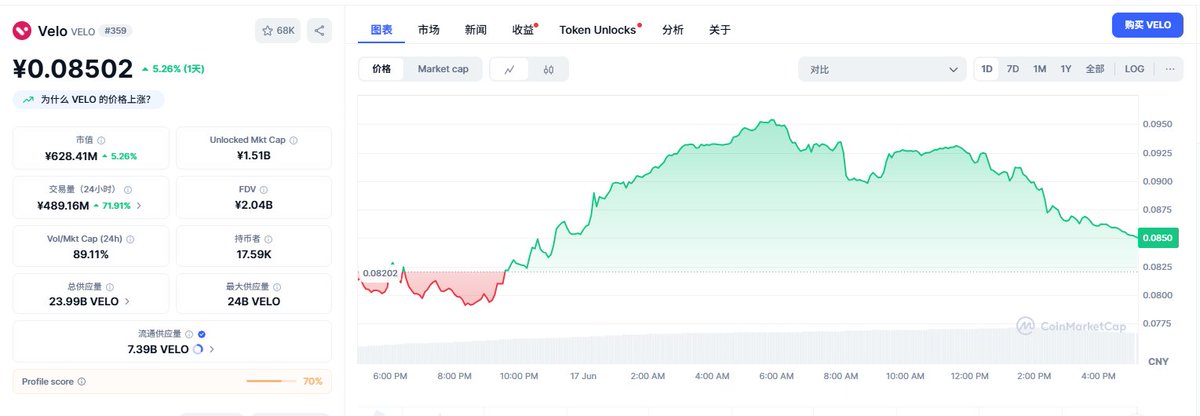This screenshot has height=416, width=1200.
Task: Select the 价格 chart mode
Action: click(382, 69)
